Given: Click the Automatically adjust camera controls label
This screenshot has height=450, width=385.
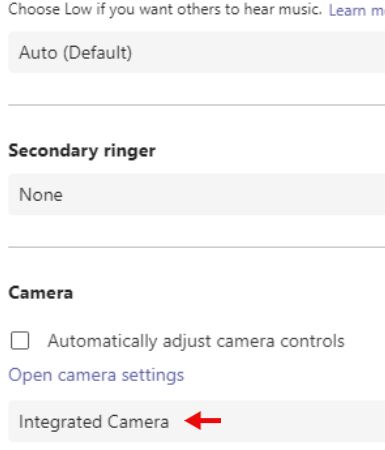Looking at the screenshot, I should 196,341.
